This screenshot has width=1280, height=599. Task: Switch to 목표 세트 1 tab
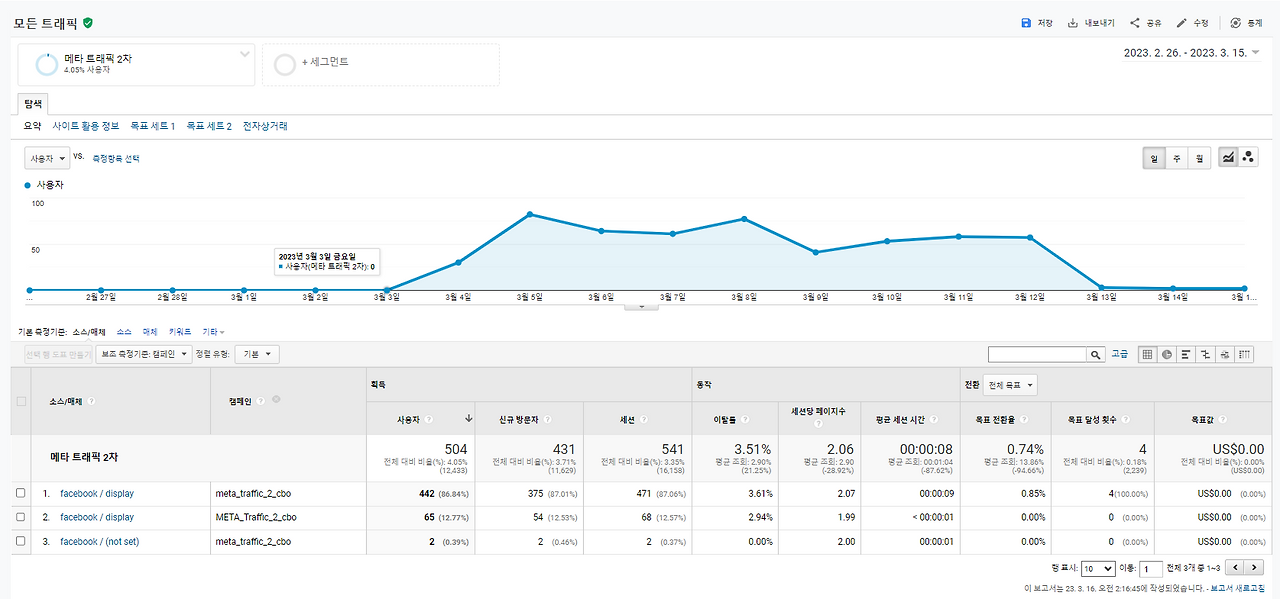[x=153, y=126]
